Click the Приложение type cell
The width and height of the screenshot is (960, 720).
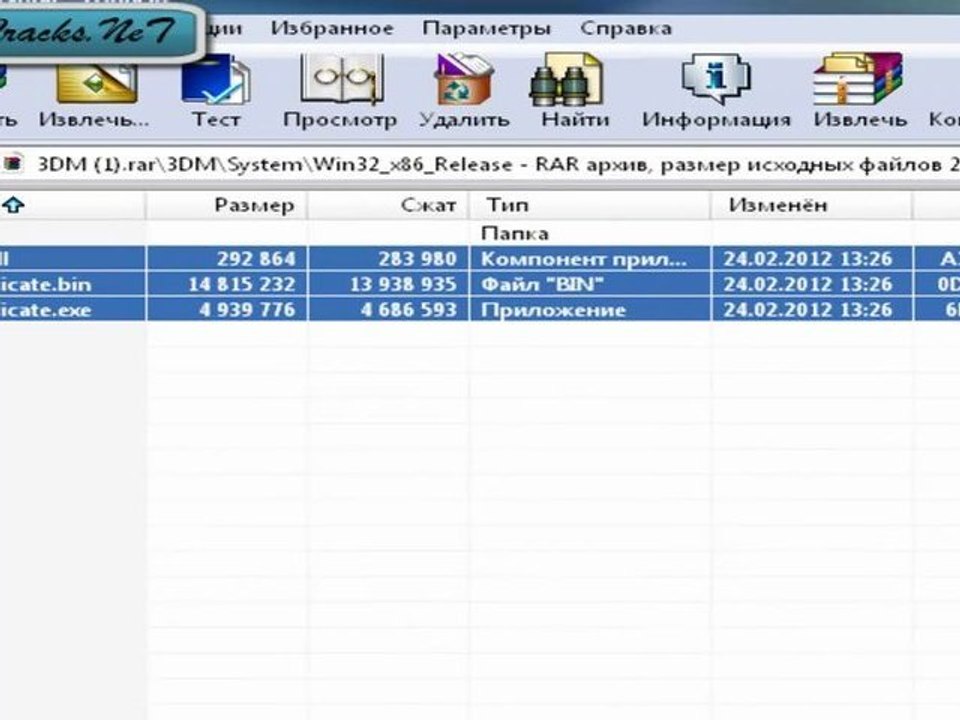coord(553,310)
